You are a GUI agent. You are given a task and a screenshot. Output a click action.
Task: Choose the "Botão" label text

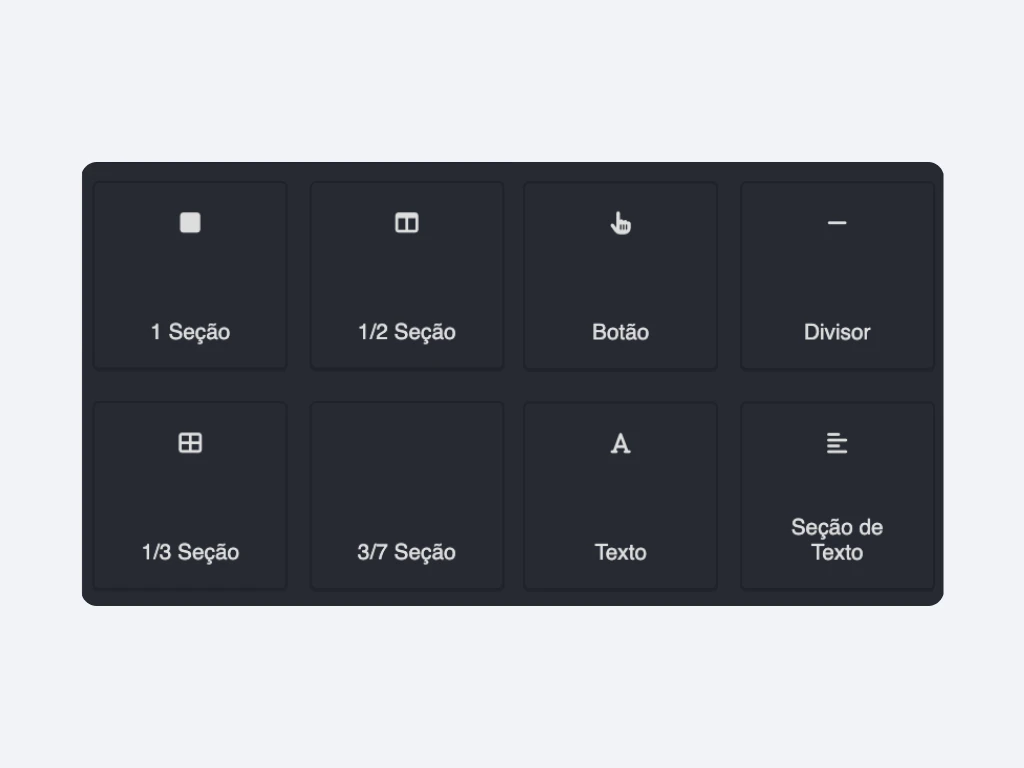point(621,332)
